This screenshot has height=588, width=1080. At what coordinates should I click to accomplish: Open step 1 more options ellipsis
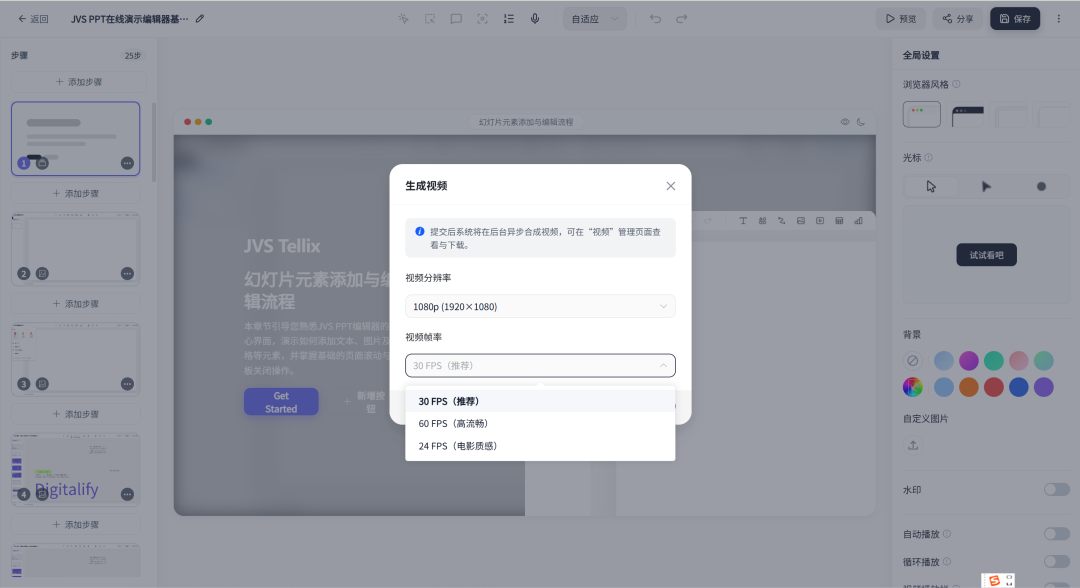point(127,163)
